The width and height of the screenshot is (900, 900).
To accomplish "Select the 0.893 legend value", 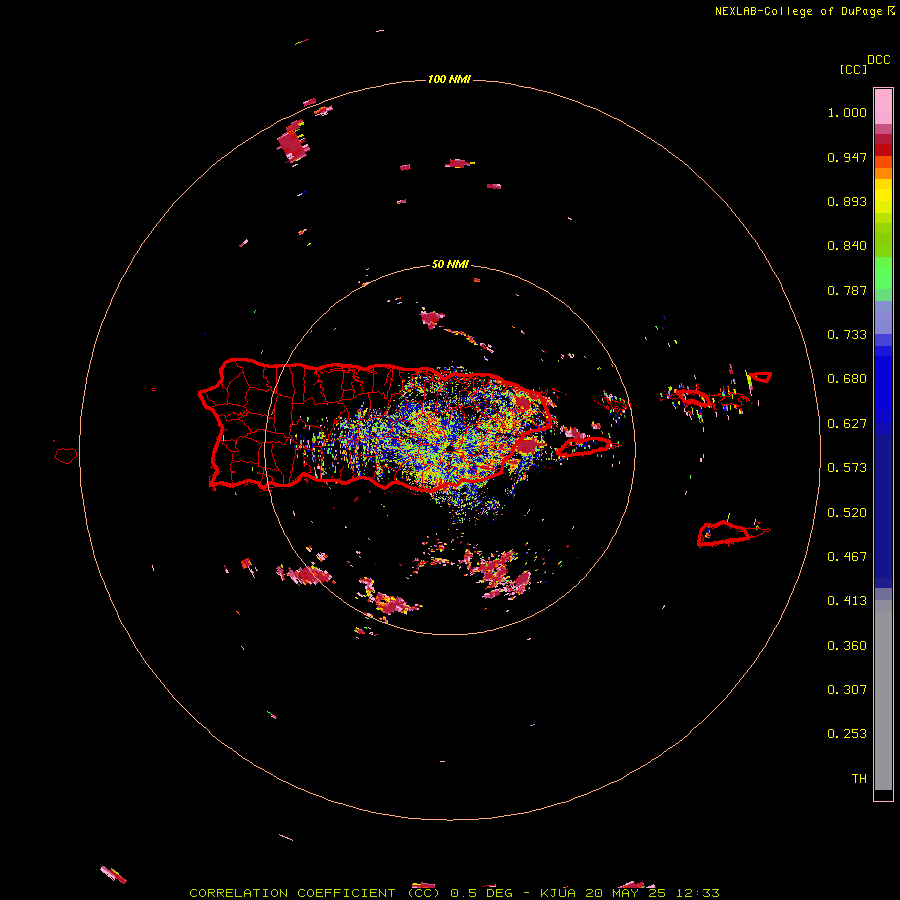I will pos(847,201).
